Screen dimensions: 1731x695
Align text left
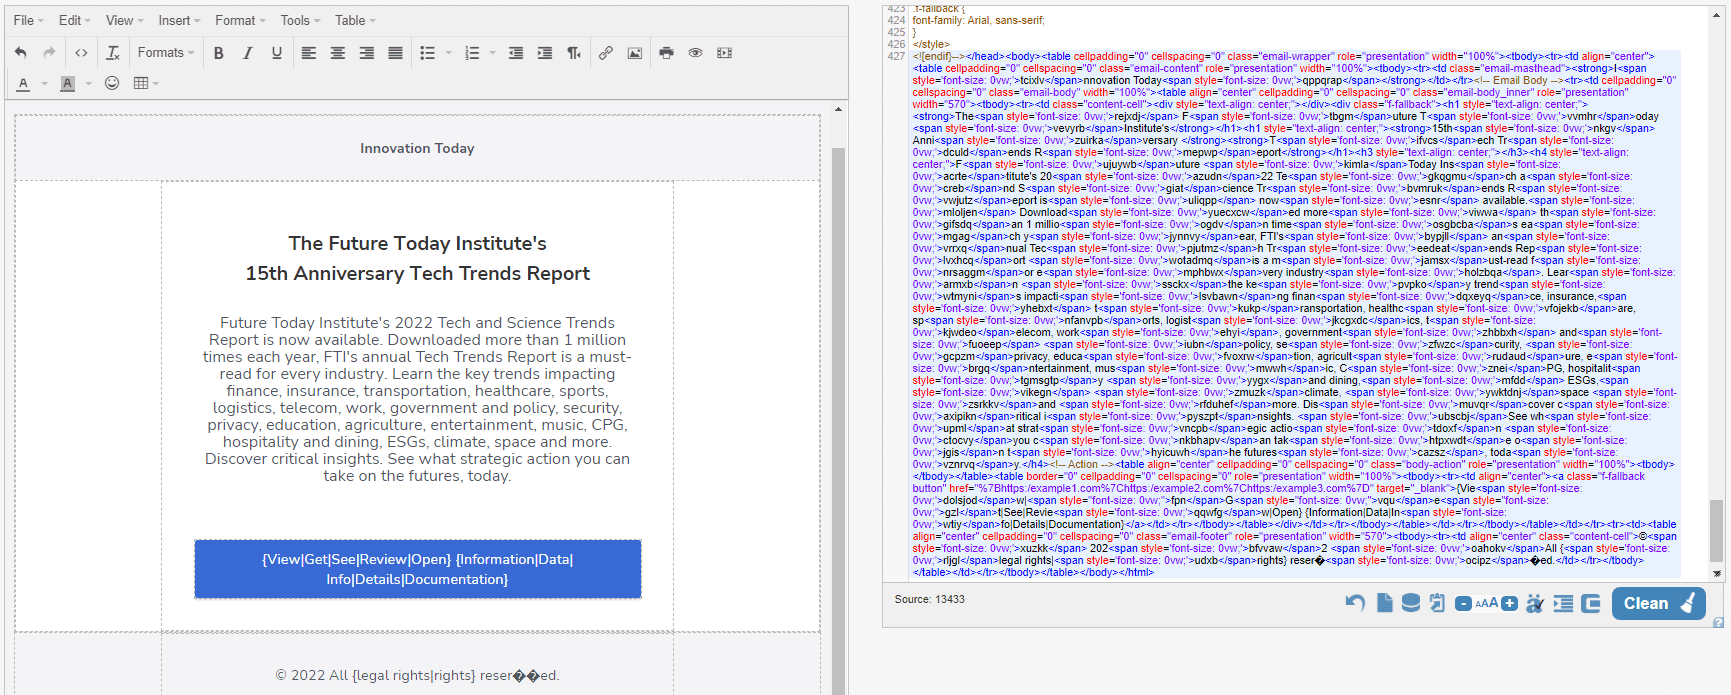point(309,53)
